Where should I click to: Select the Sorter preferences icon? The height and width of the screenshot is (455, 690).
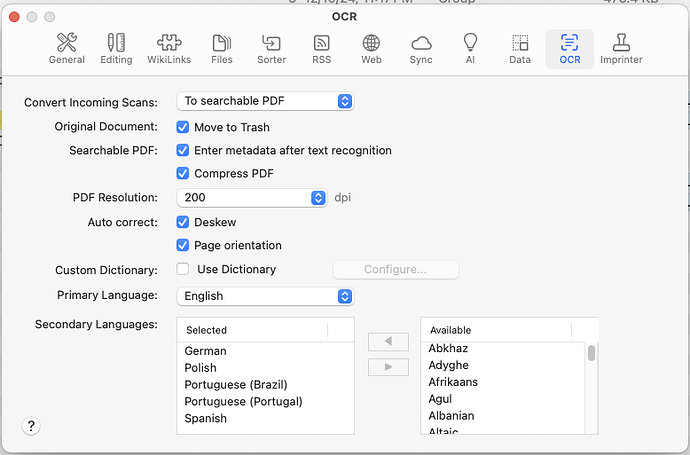point(271,48)
